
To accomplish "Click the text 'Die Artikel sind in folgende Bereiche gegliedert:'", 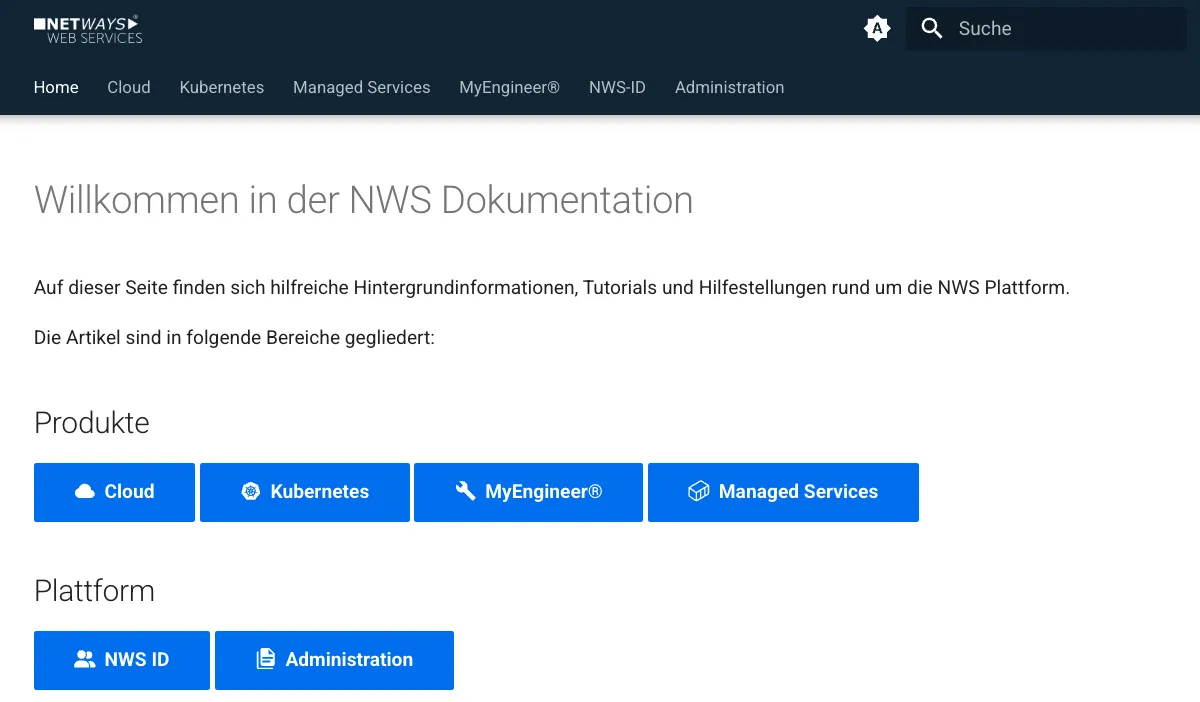I will pos(234,338).
